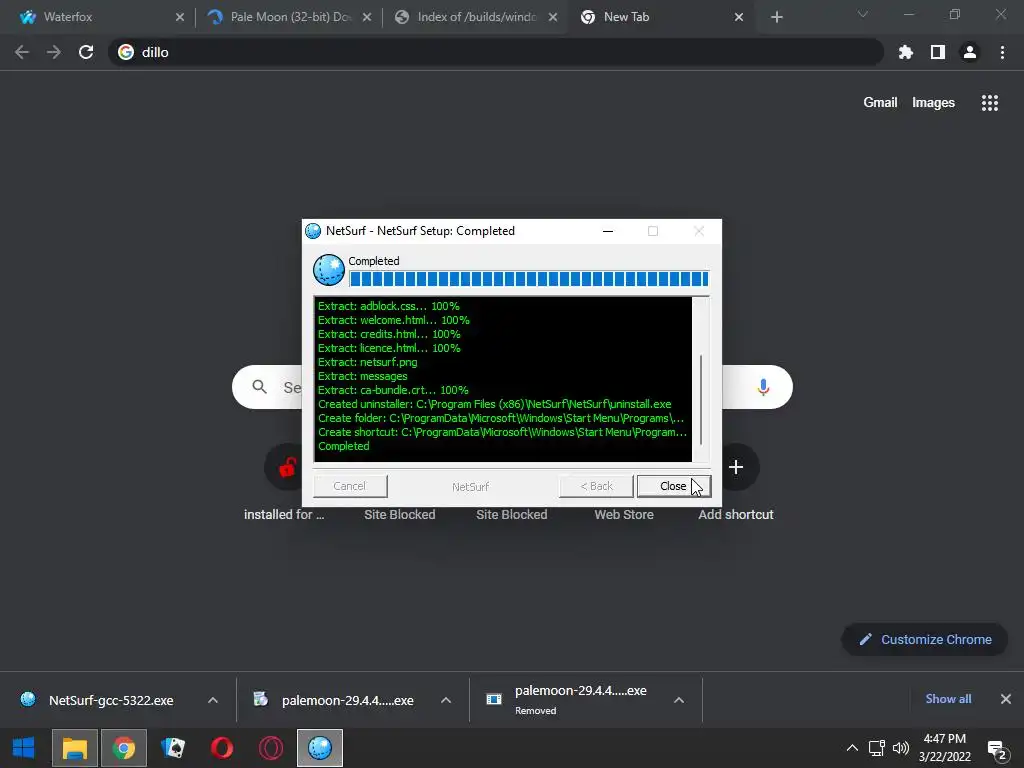Open the volume tray icon
The image size is (1024, 768).
click(901, 748)
